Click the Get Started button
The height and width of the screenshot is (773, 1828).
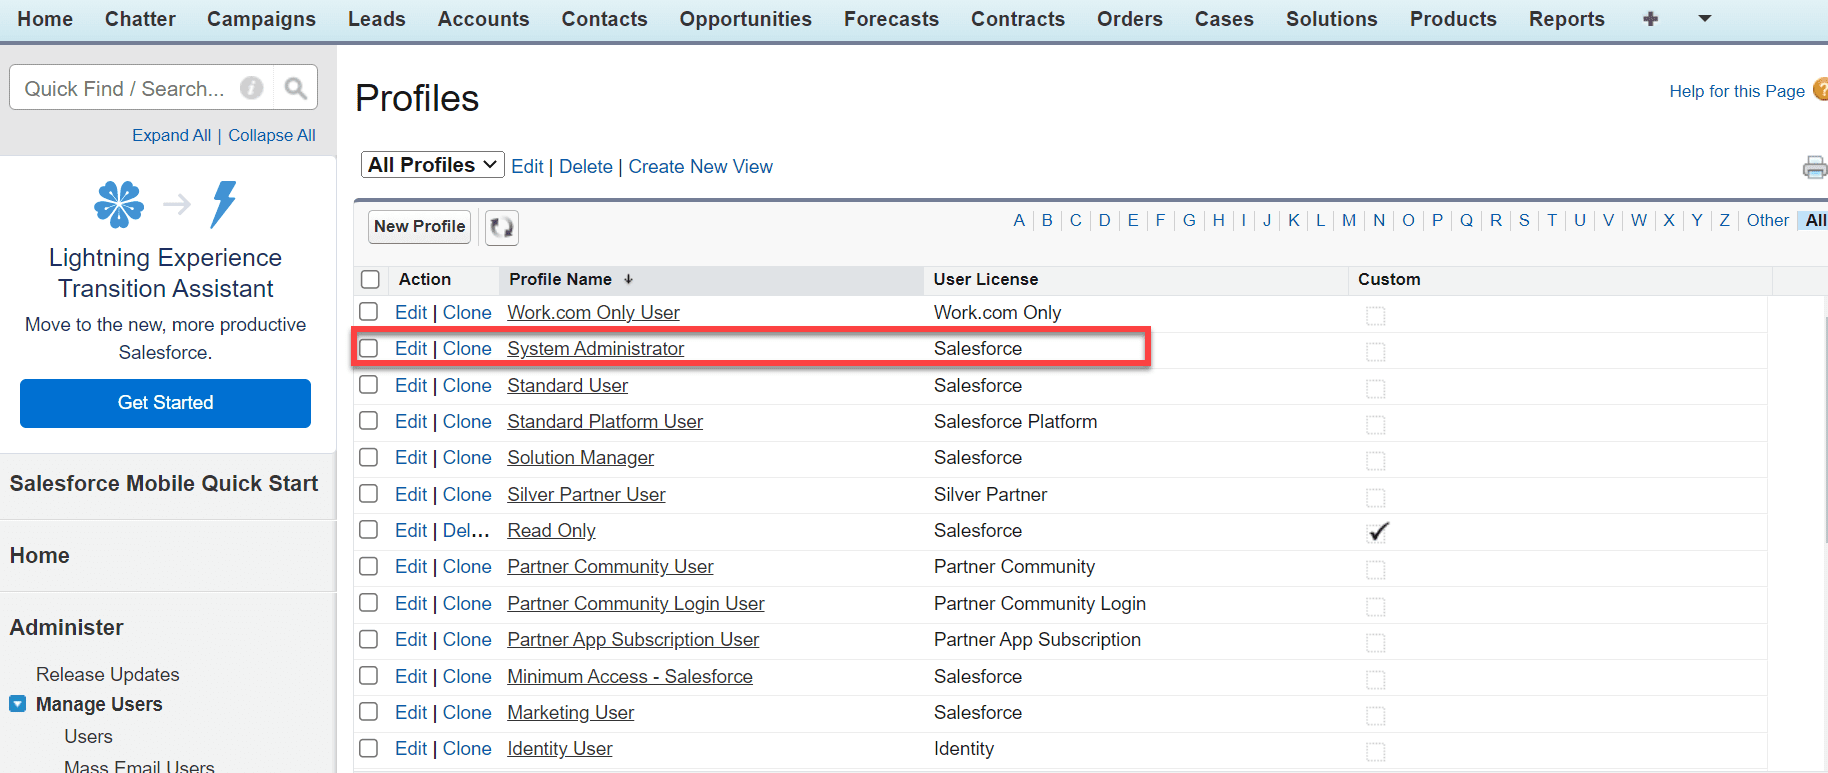(165, 403)
